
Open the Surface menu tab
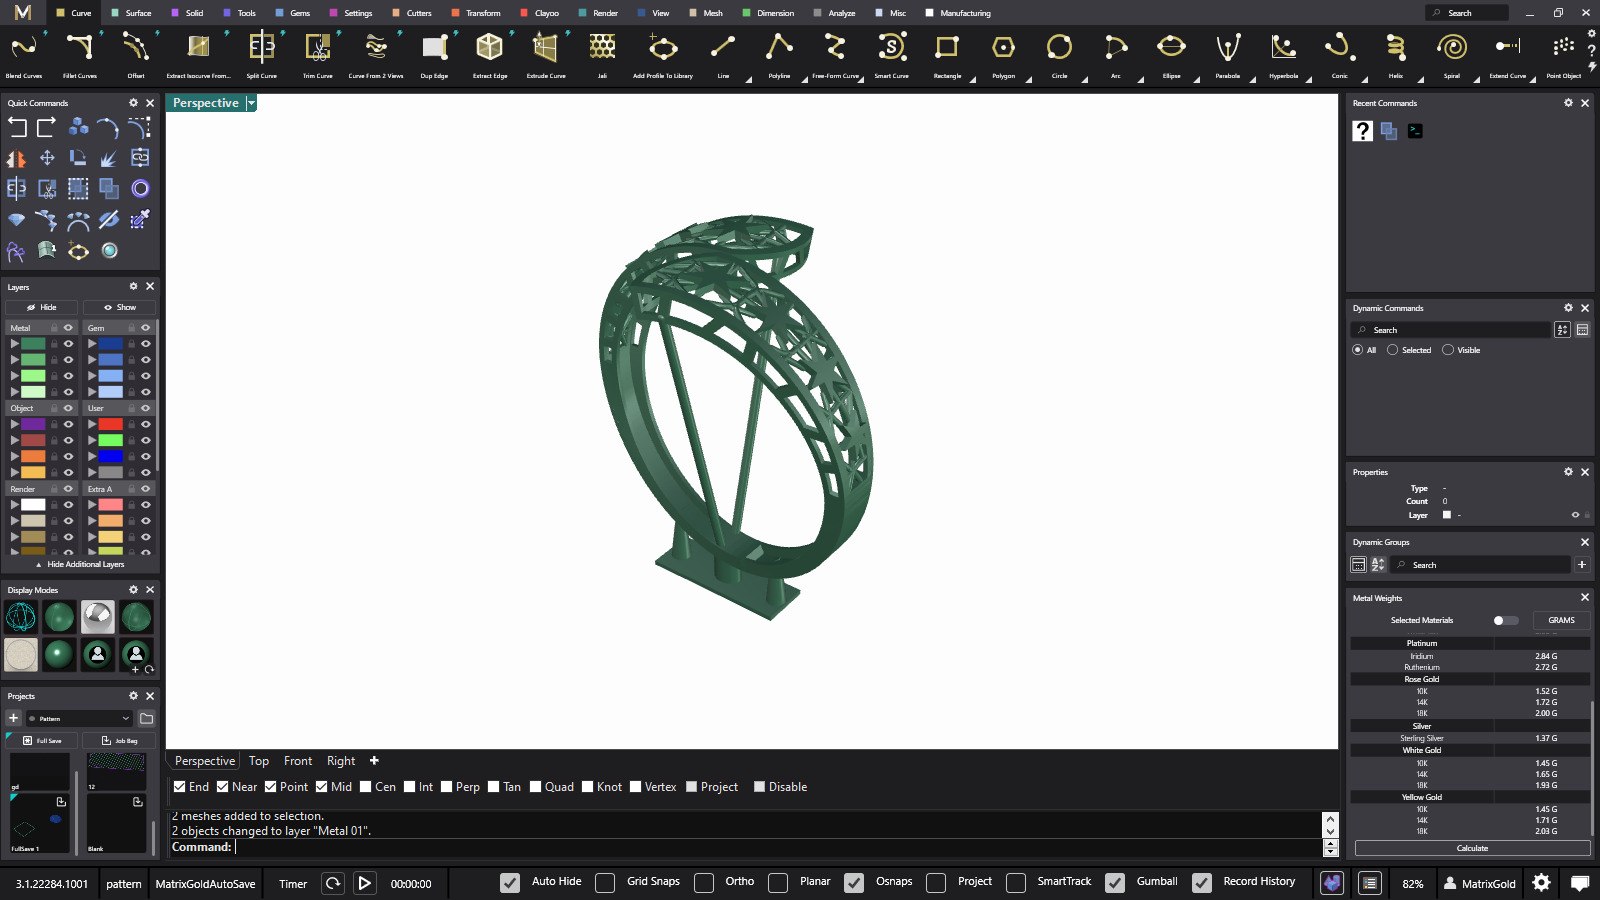click(x=131, y=13)
